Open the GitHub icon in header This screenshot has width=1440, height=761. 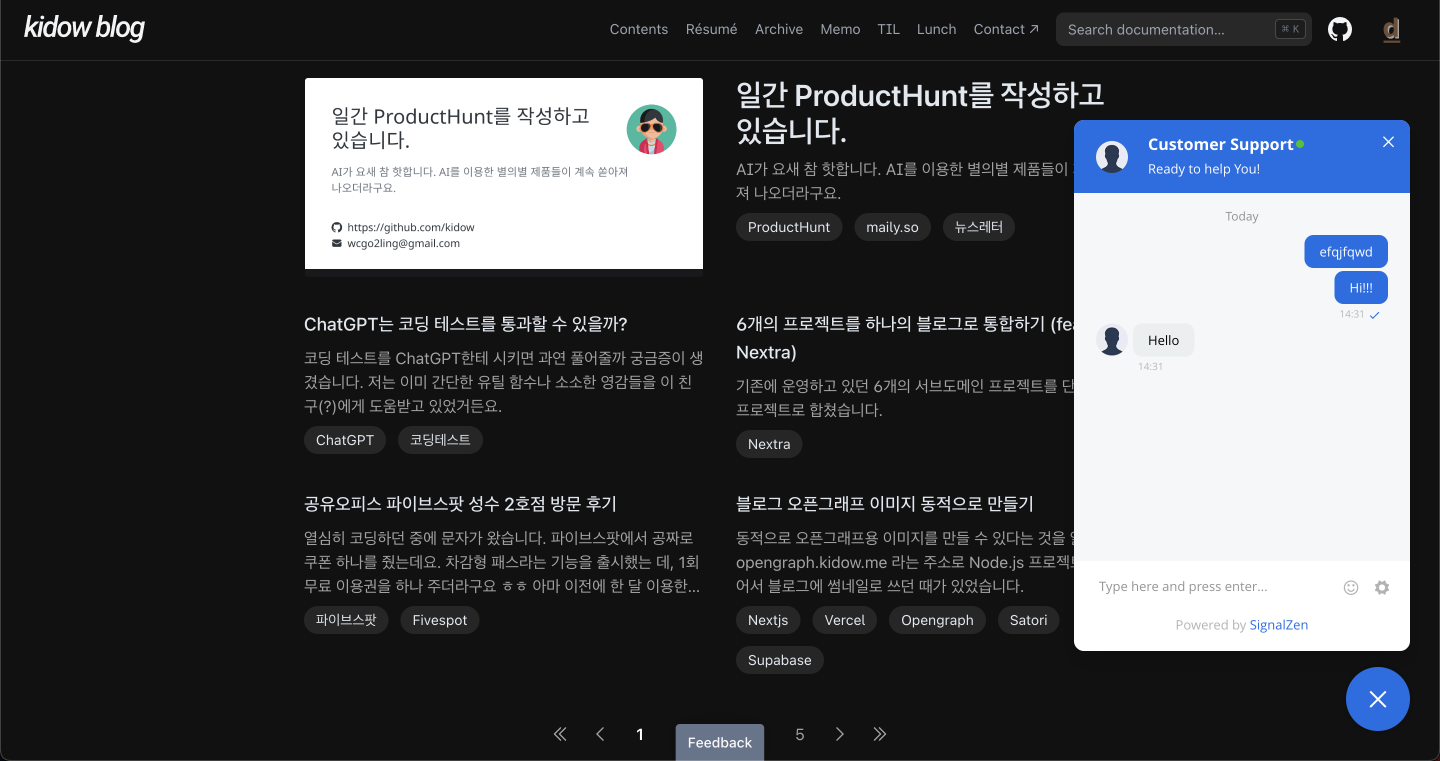[1340, 29]
